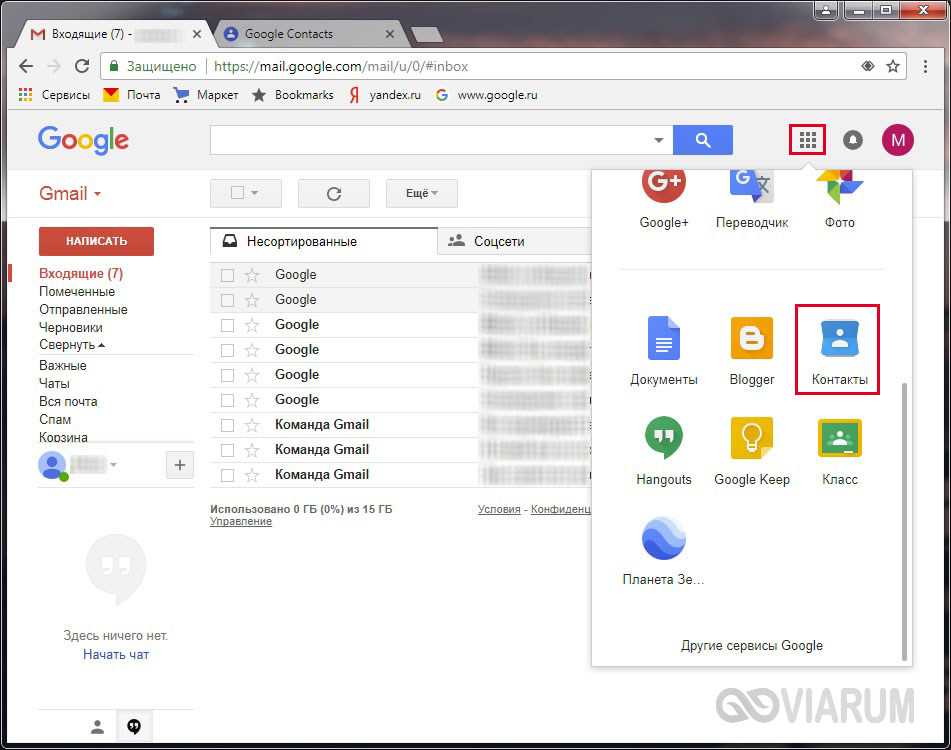Open Hangouts from apps panel
This screenshot has width=951, height=750.
[x=664, y=449]
